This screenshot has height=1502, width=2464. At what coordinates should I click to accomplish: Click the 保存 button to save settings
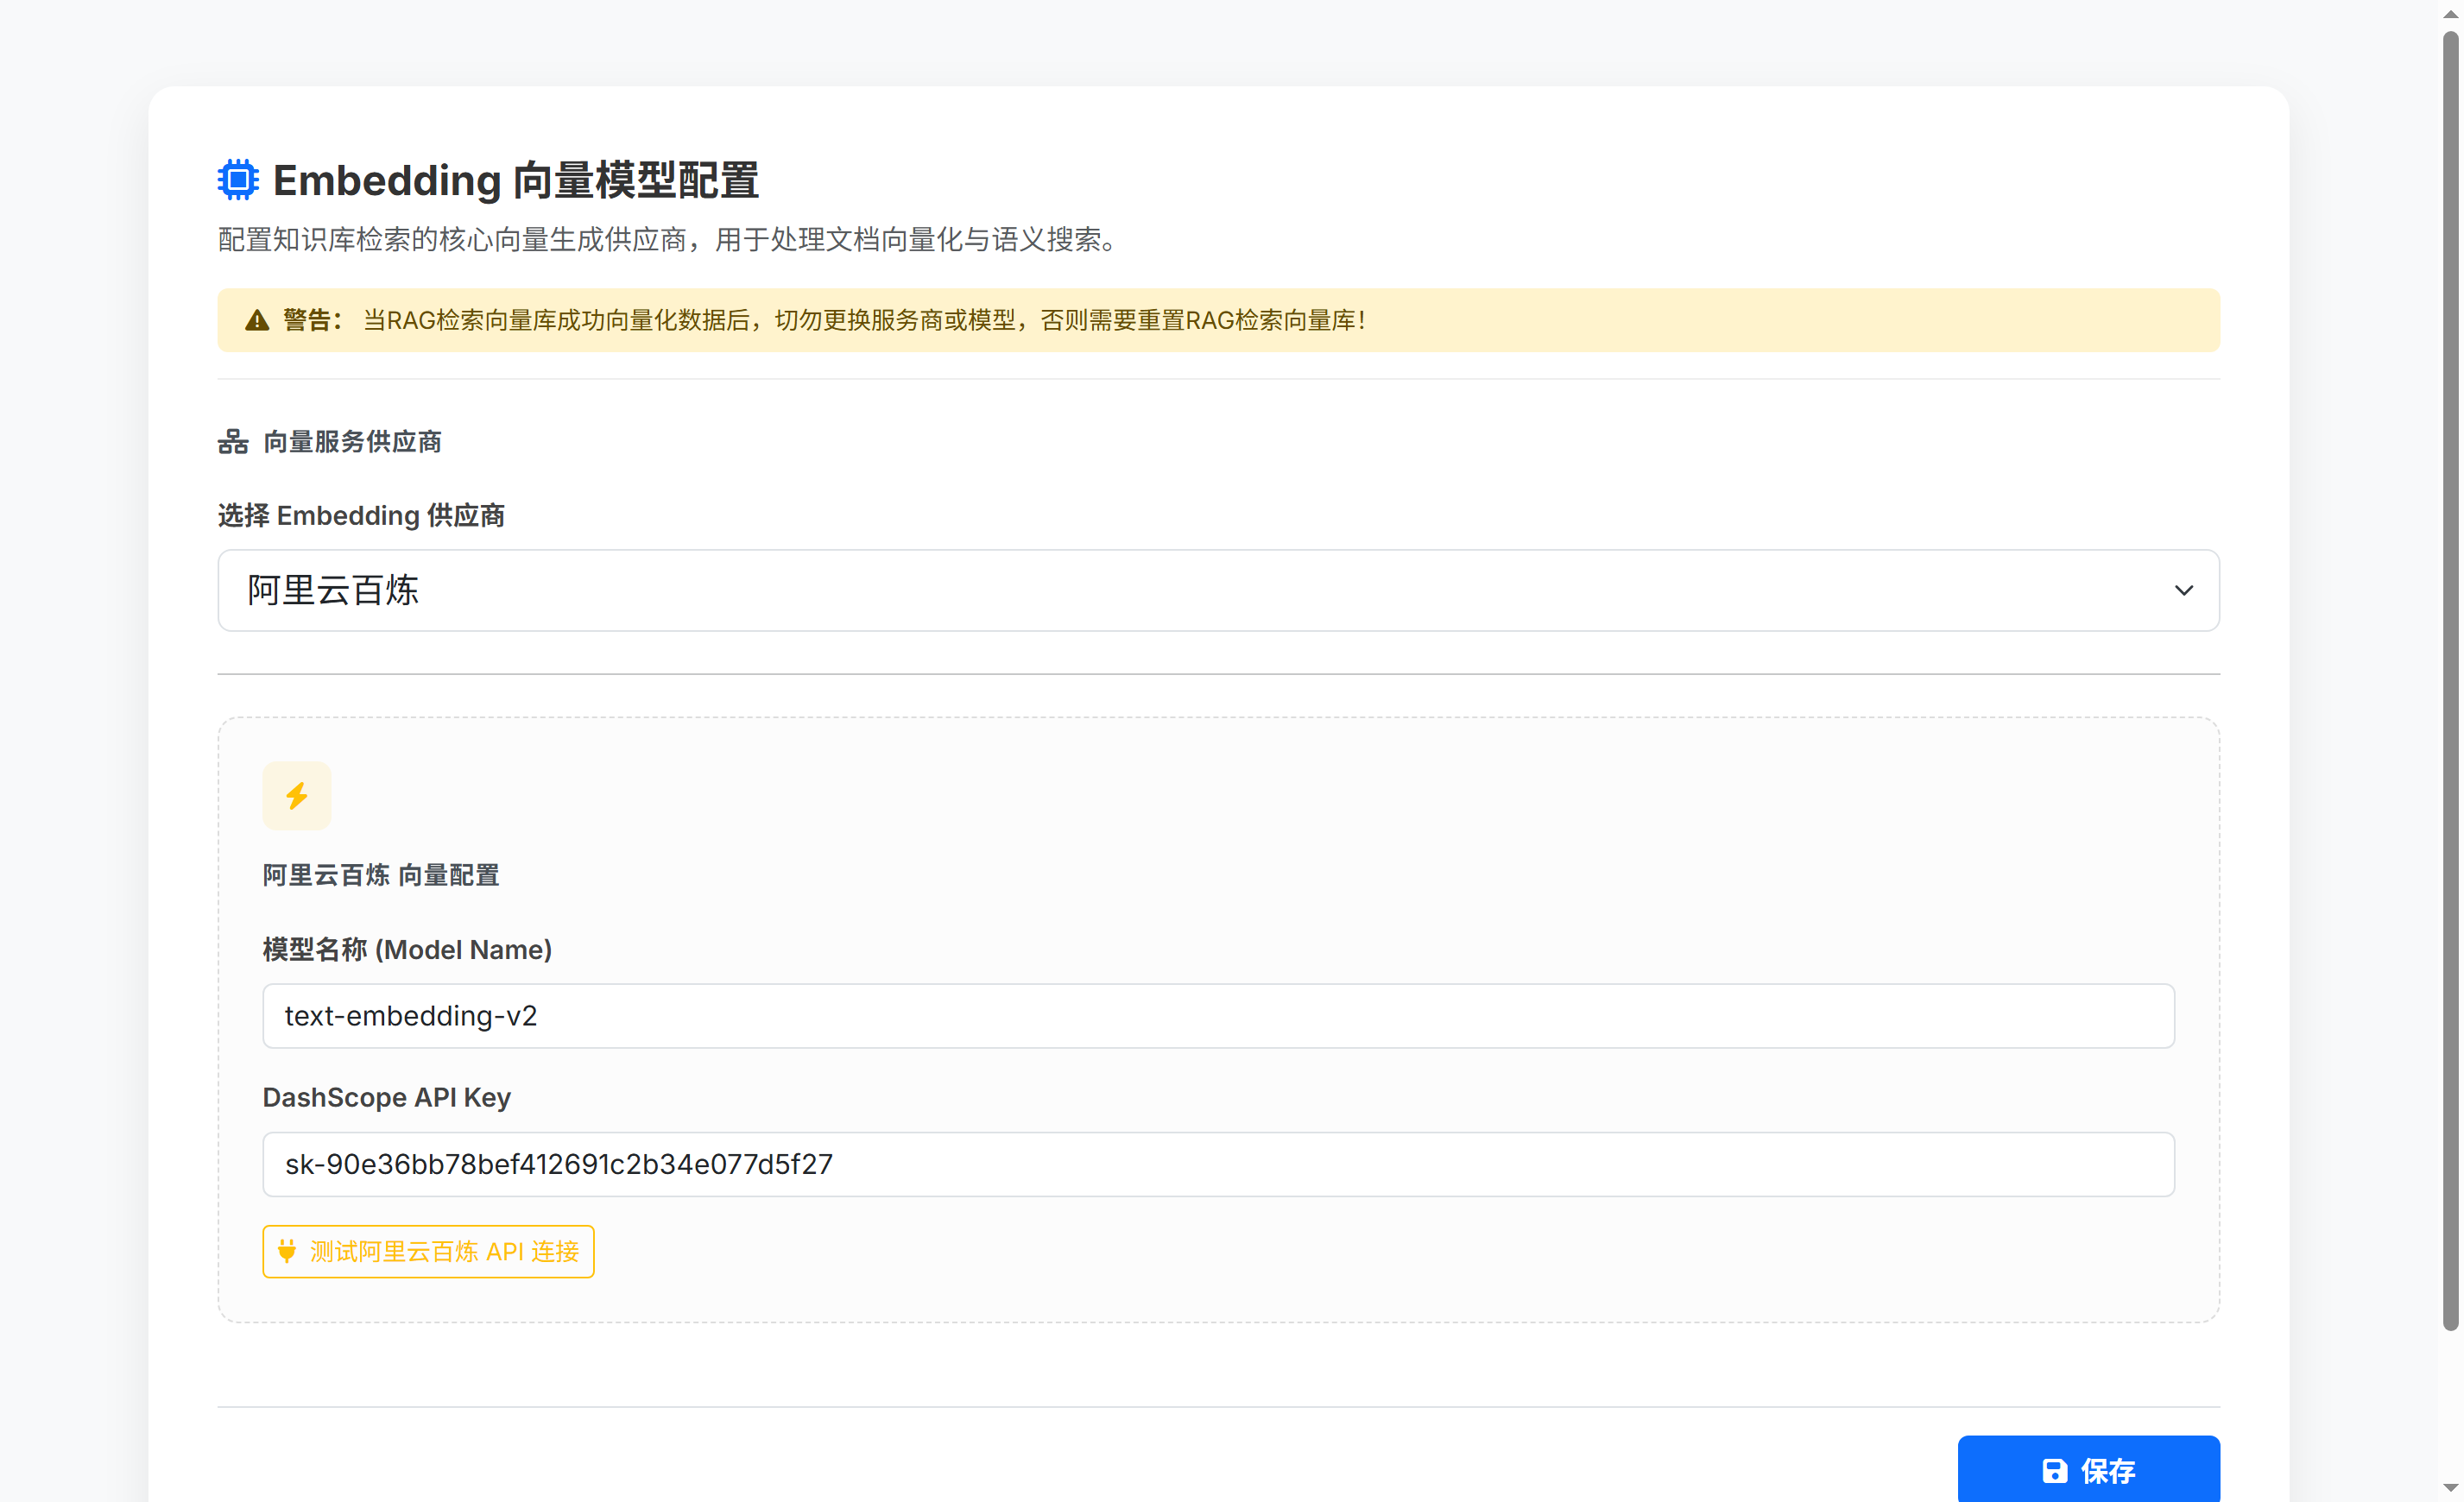coord(2088,1470)
